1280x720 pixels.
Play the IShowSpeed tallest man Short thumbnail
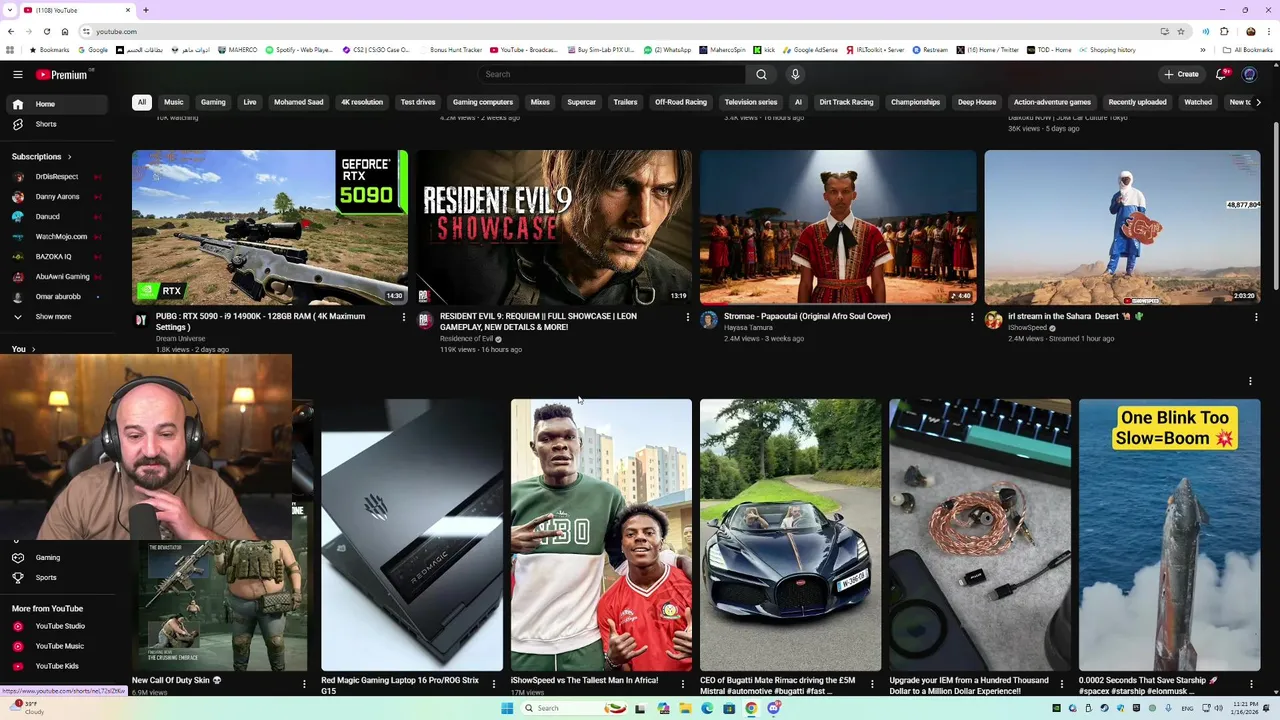point(601,535)
